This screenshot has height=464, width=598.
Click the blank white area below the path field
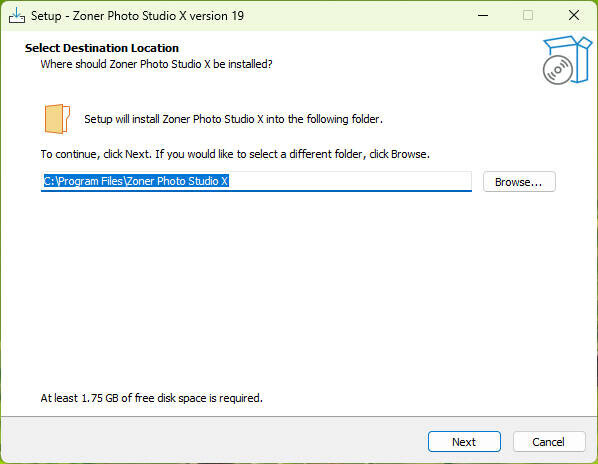tap(297, 290)
